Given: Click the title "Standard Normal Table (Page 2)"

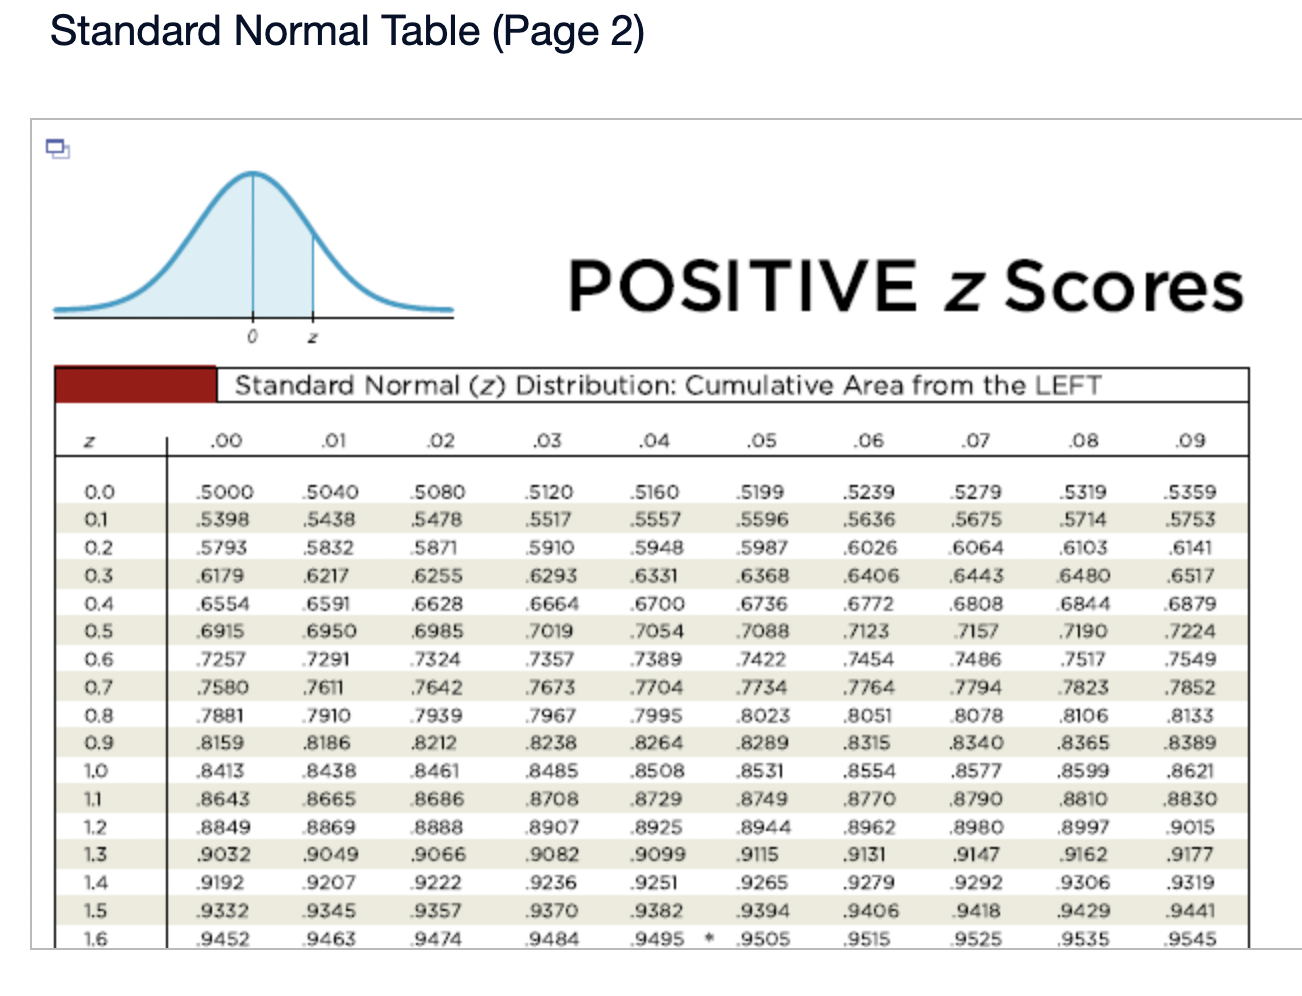Looking at the screenshot, I should [x=348, y=31].
